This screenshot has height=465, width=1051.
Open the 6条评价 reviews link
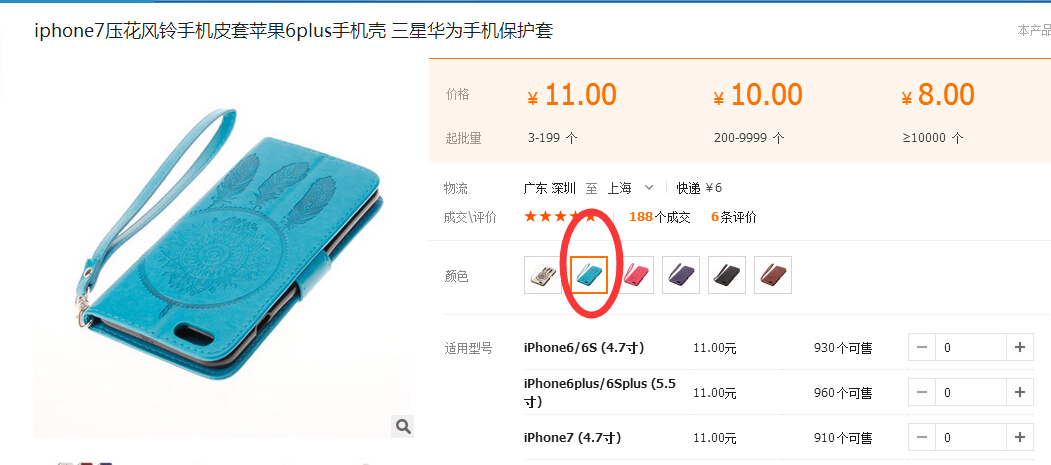click(734, 217)
